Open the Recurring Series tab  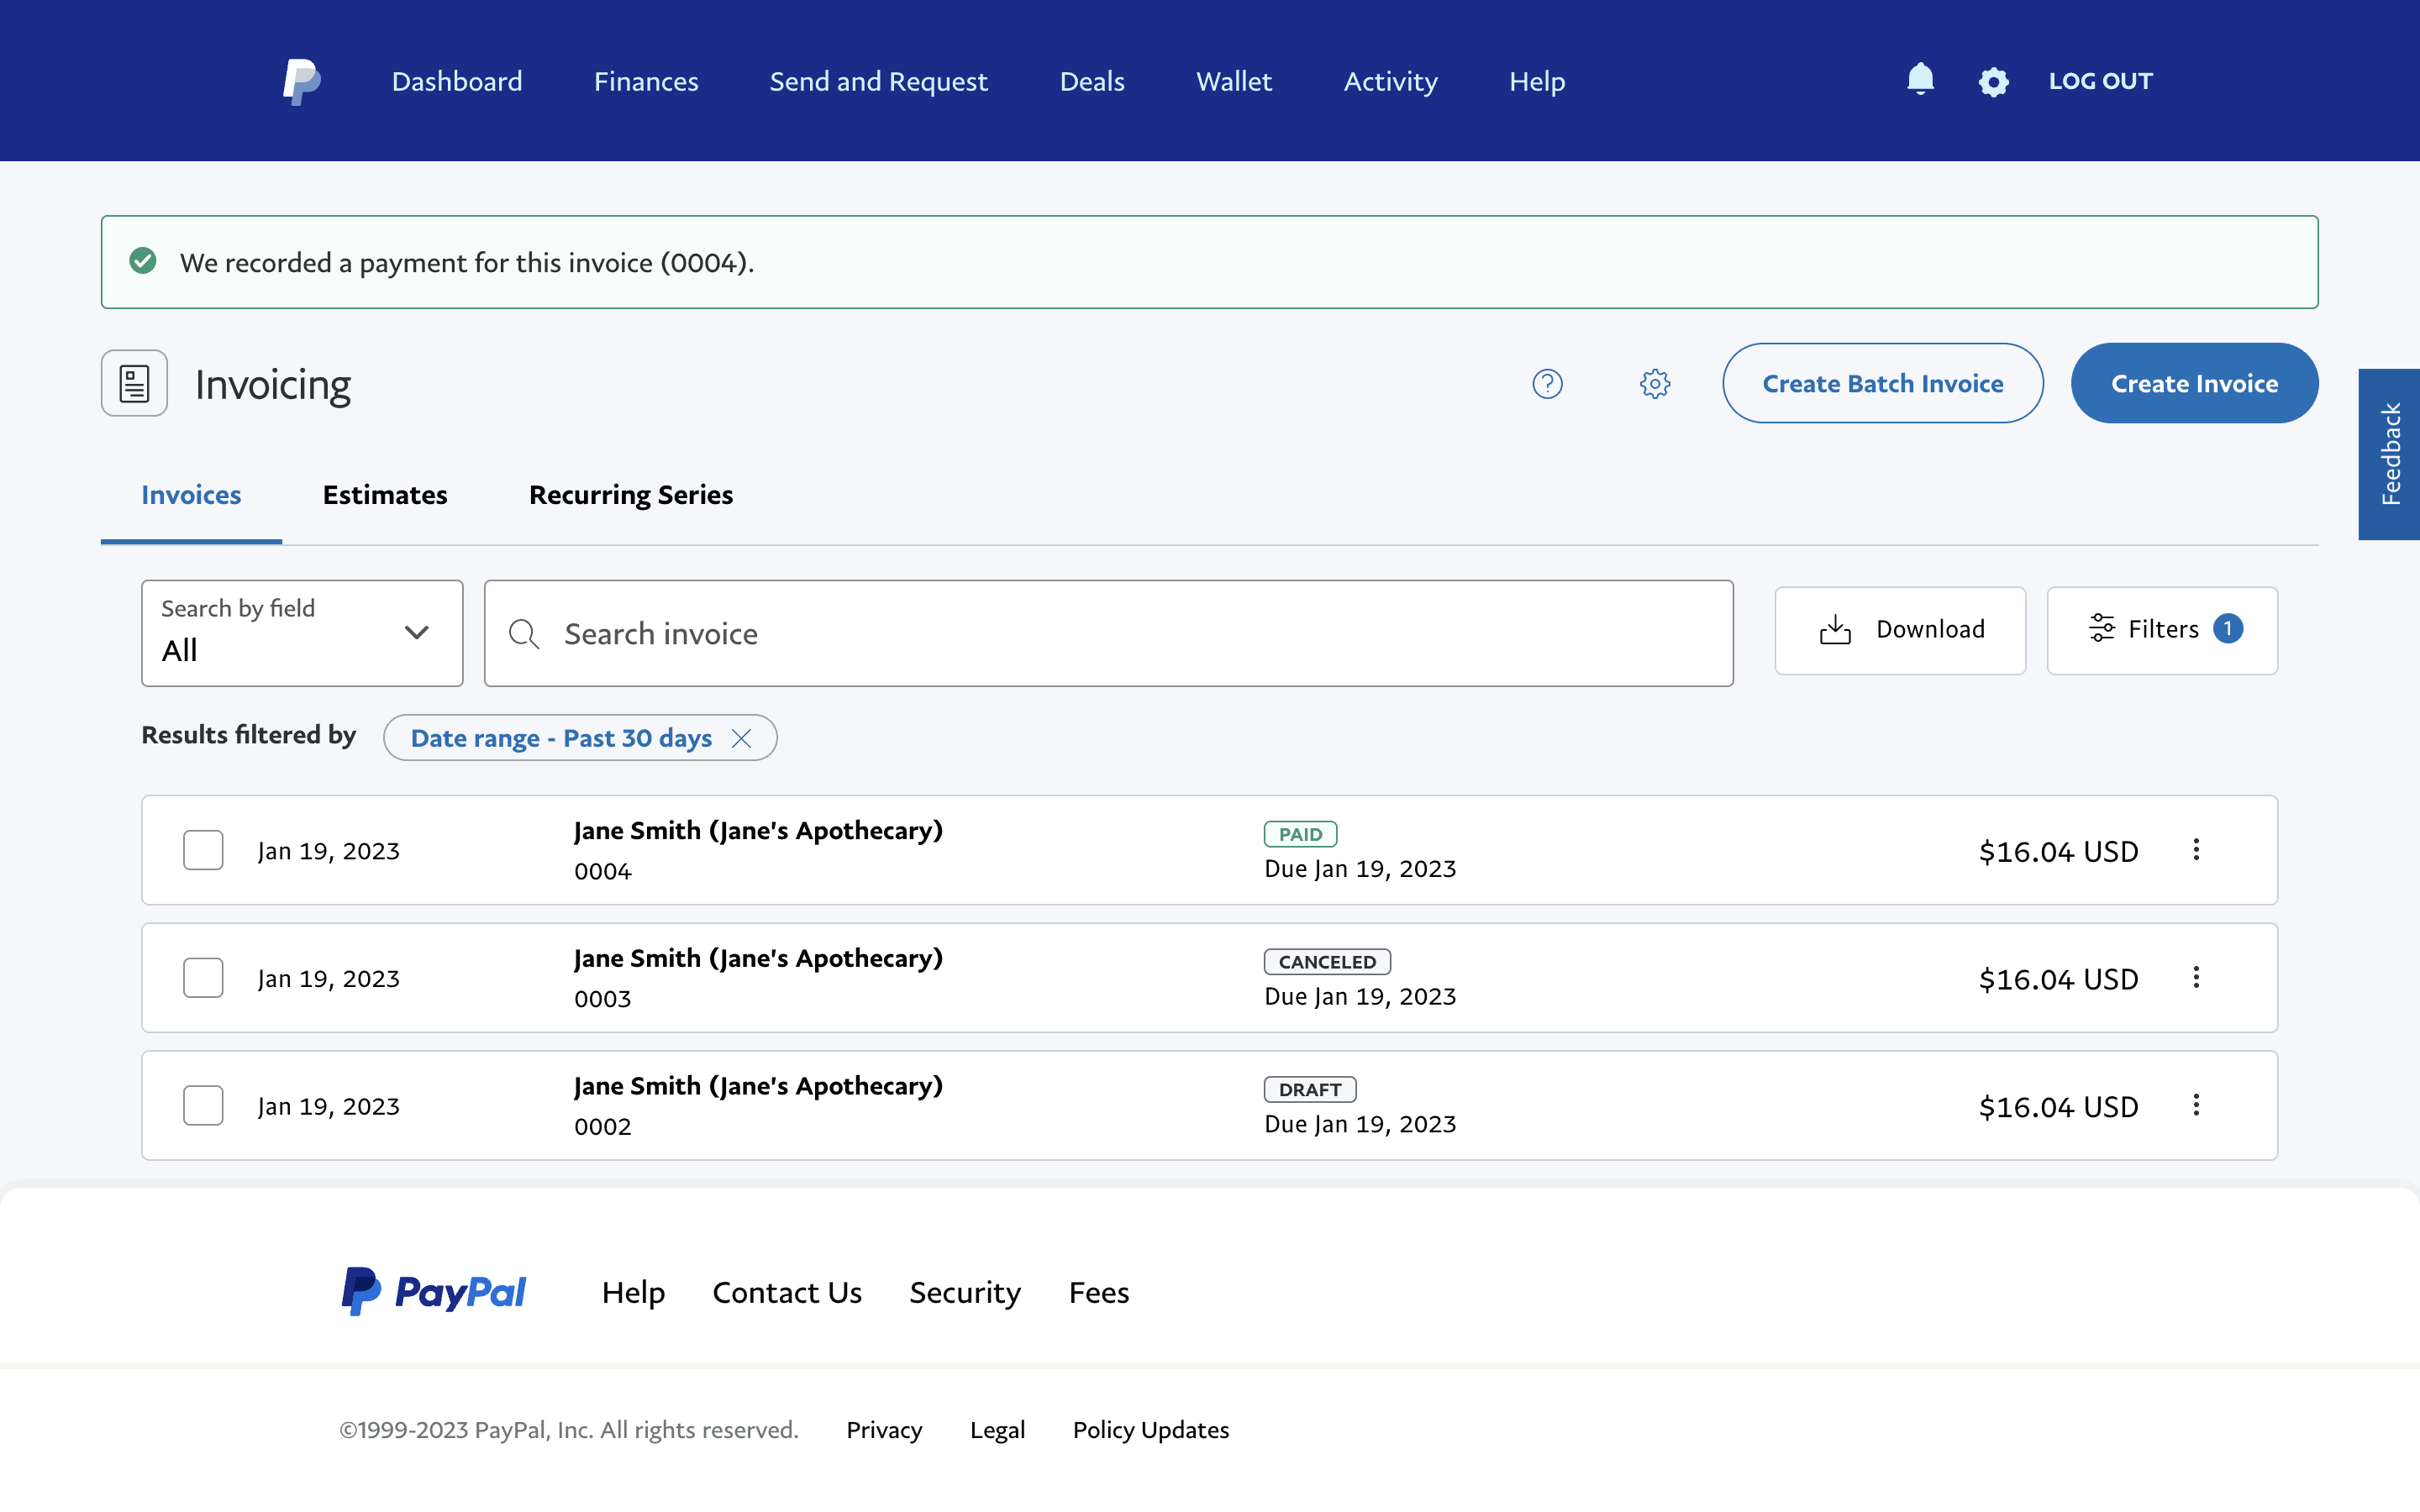pos(630,495)
